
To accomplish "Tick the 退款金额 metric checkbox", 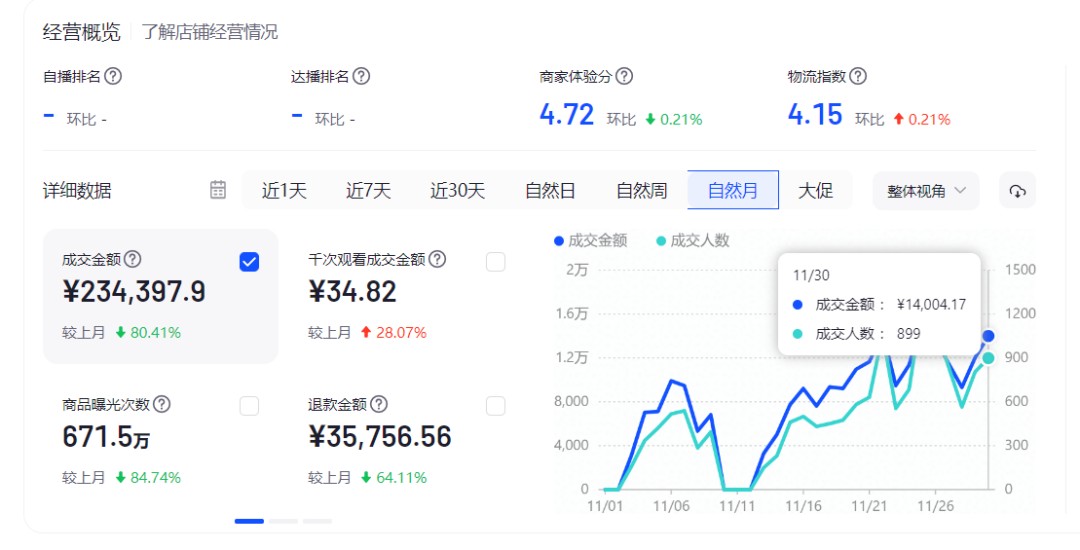I will (x=495, y=406).
